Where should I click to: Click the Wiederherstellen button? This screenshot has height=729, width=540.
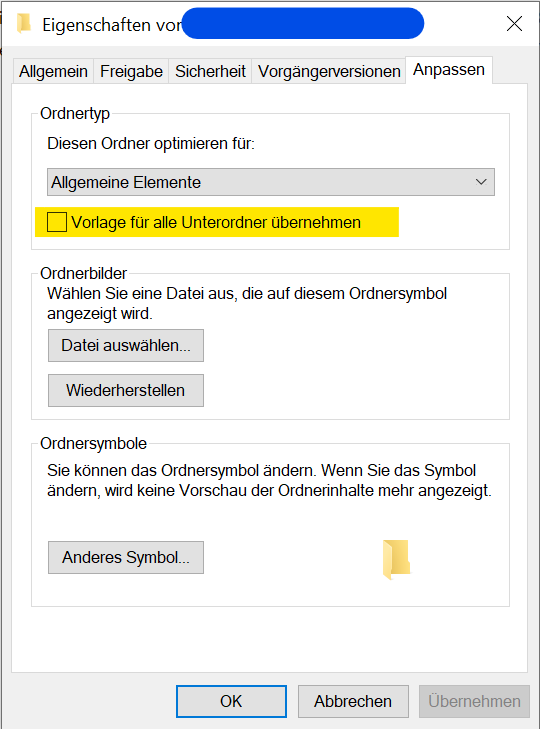[126, 390]
